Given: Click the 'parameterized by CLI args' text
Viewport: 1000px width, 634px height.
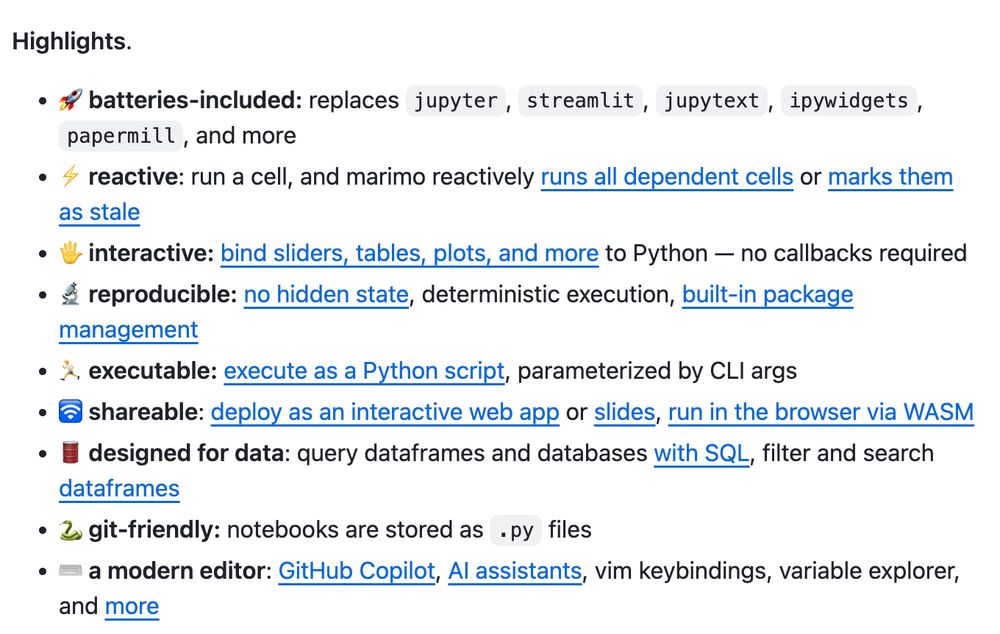Looking at the screenshot, I should coord(657,371).
